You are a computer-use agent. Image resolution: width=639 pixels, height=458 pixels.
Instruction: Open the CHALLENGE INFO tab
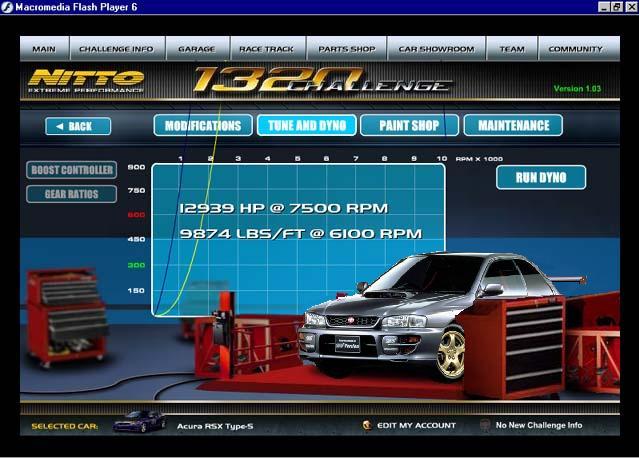(x=117, y=49)
